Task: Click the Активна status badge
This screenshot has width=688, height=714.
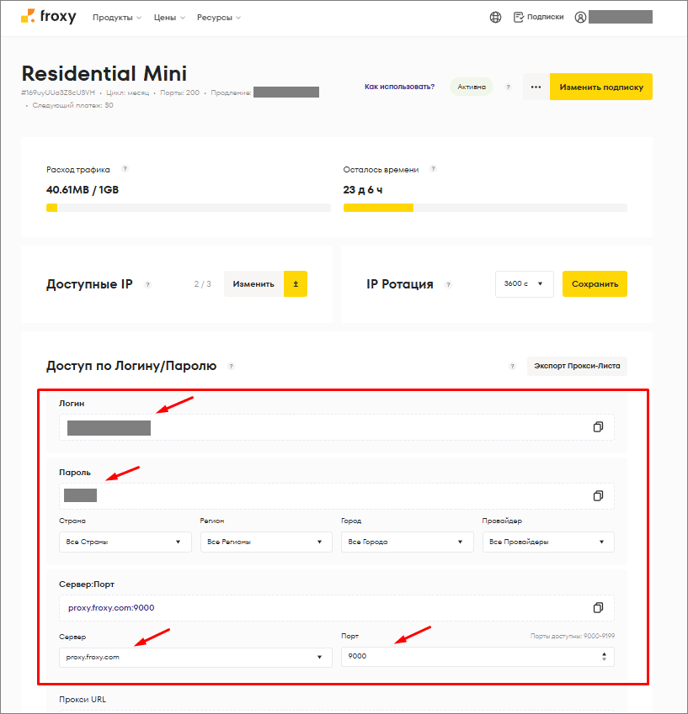Action: [x=471, y=87]
